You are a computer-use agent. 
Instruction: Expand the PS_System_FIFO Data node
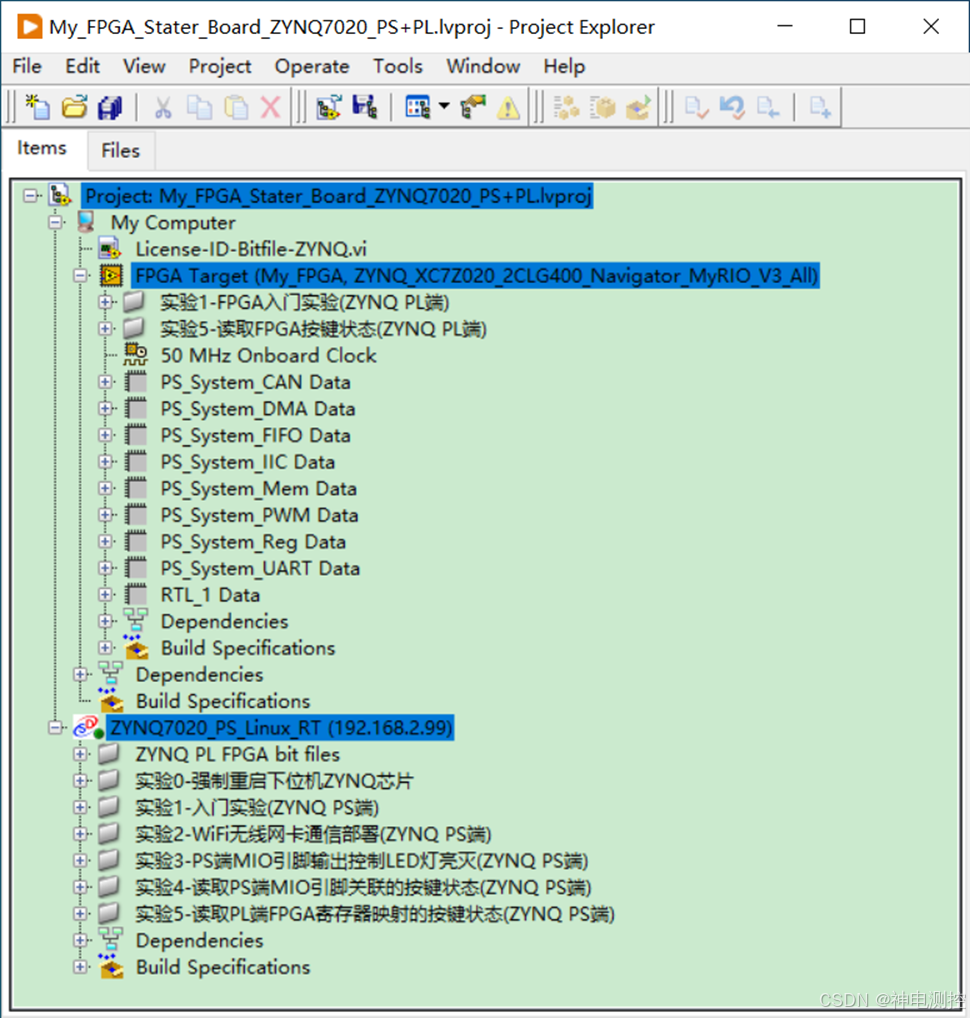pos(105,435)
